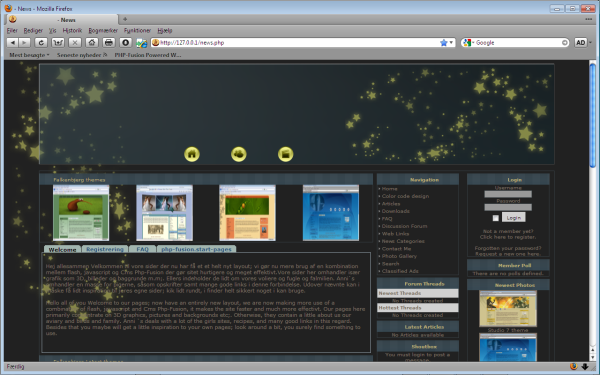This screenshot has height=375, width=600.
Task: Open the Mest besøgte bookmarks dropdown
Action: tap(29, 55)
